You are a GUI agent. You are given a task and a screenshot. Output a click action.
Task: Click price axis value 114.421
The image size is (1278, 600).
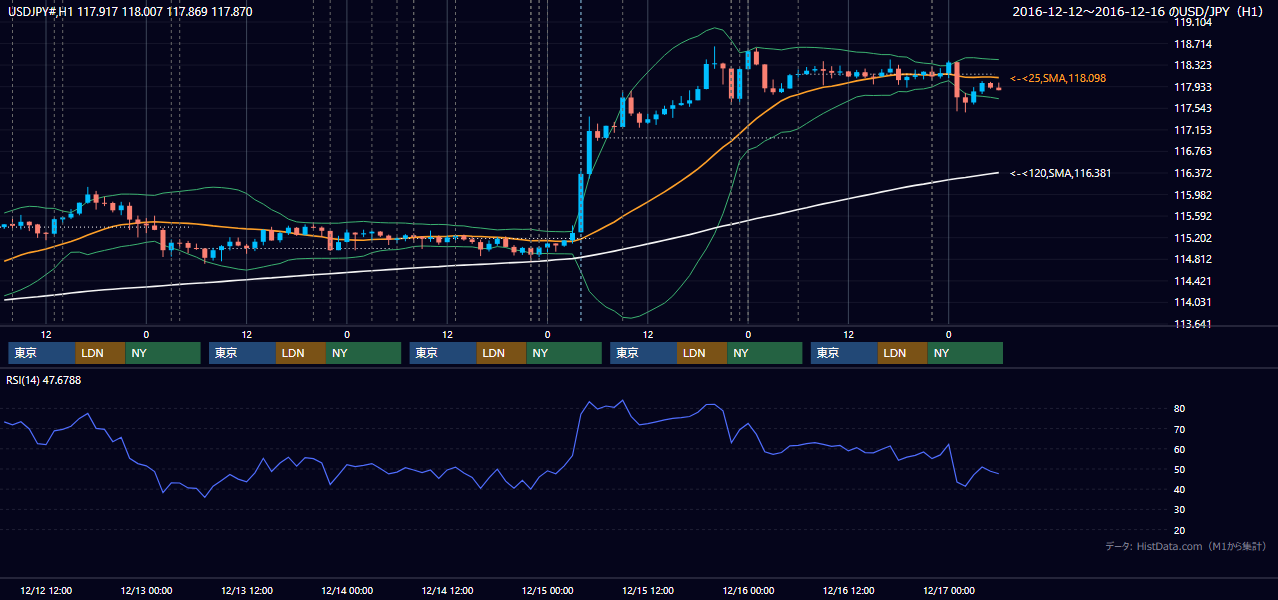[1192, 281]
